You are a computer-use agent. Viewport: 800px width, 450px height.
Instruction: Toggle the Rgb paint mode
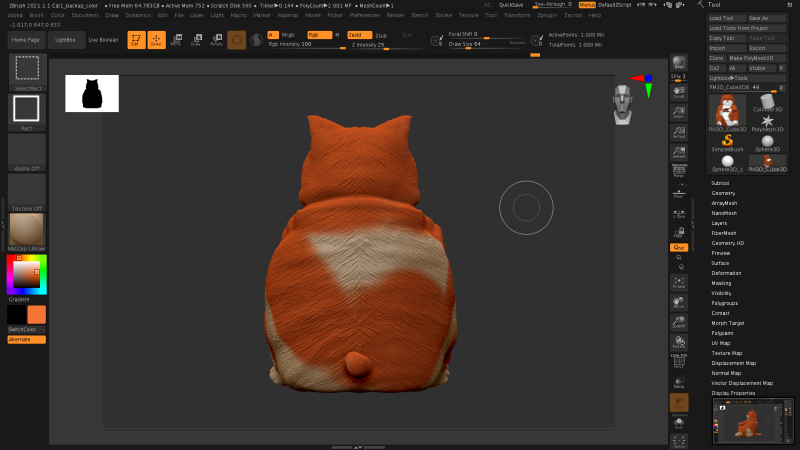tap(318, 35)
